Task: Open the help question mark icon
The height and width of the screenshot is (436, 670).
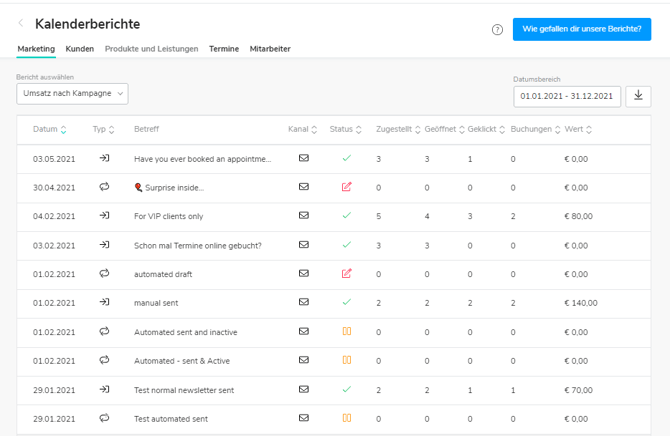Action: pyautogui.click(x=497, y=29)
